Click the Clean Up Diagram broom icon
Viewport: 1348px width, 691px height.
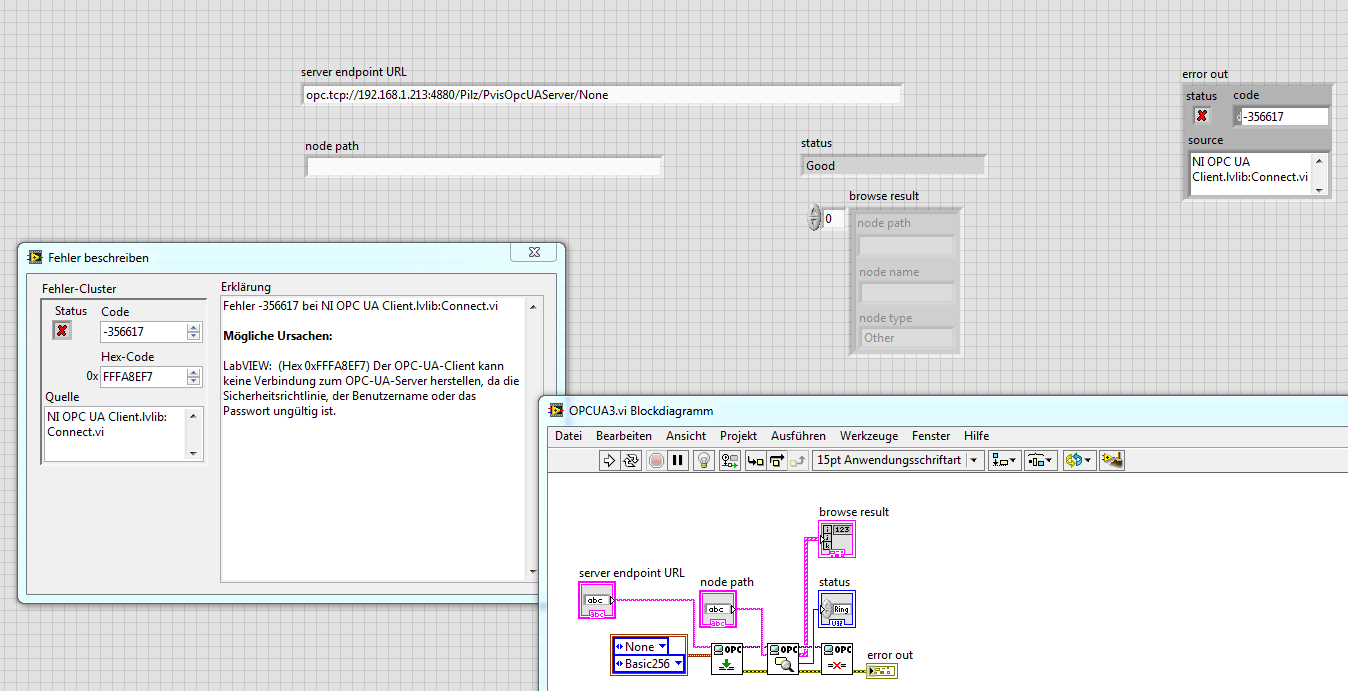click(1111, 460)
